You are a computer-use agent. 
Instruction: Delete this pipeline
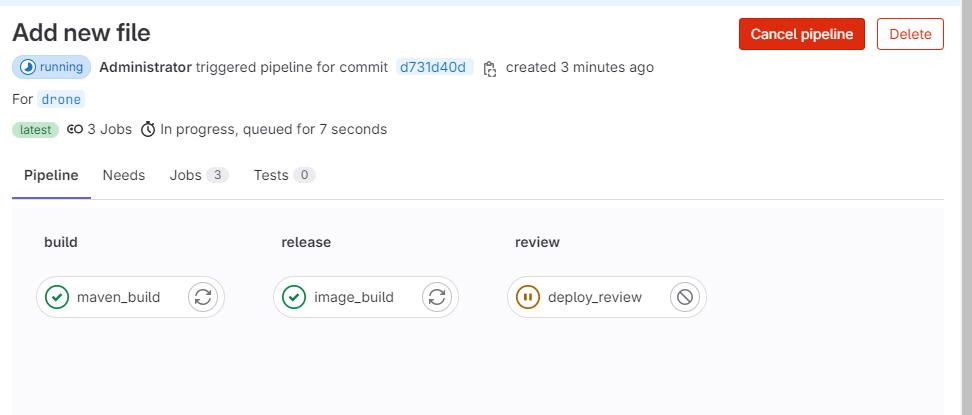pos(910,34)
